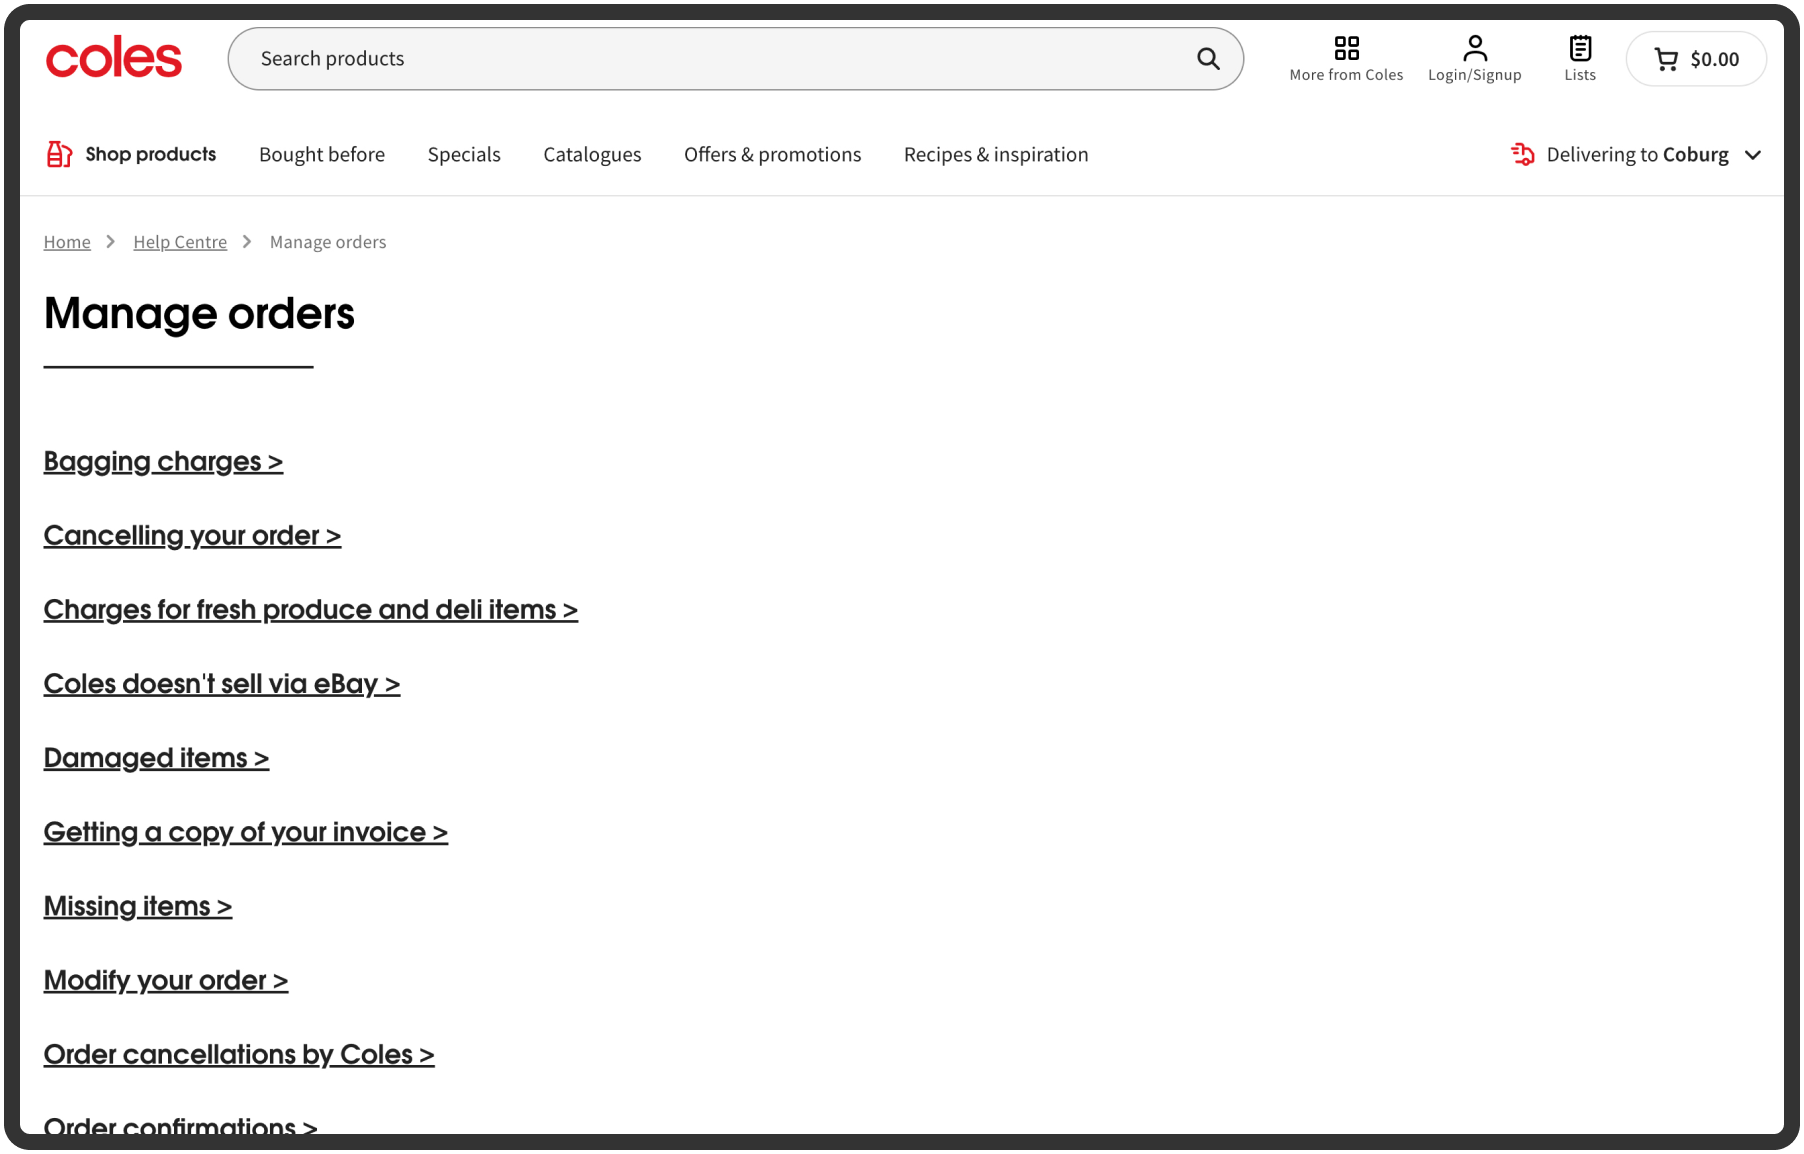Open the shopping cart showing $0.00
Screen dimensions: 1804x1154
[1696, 58]
